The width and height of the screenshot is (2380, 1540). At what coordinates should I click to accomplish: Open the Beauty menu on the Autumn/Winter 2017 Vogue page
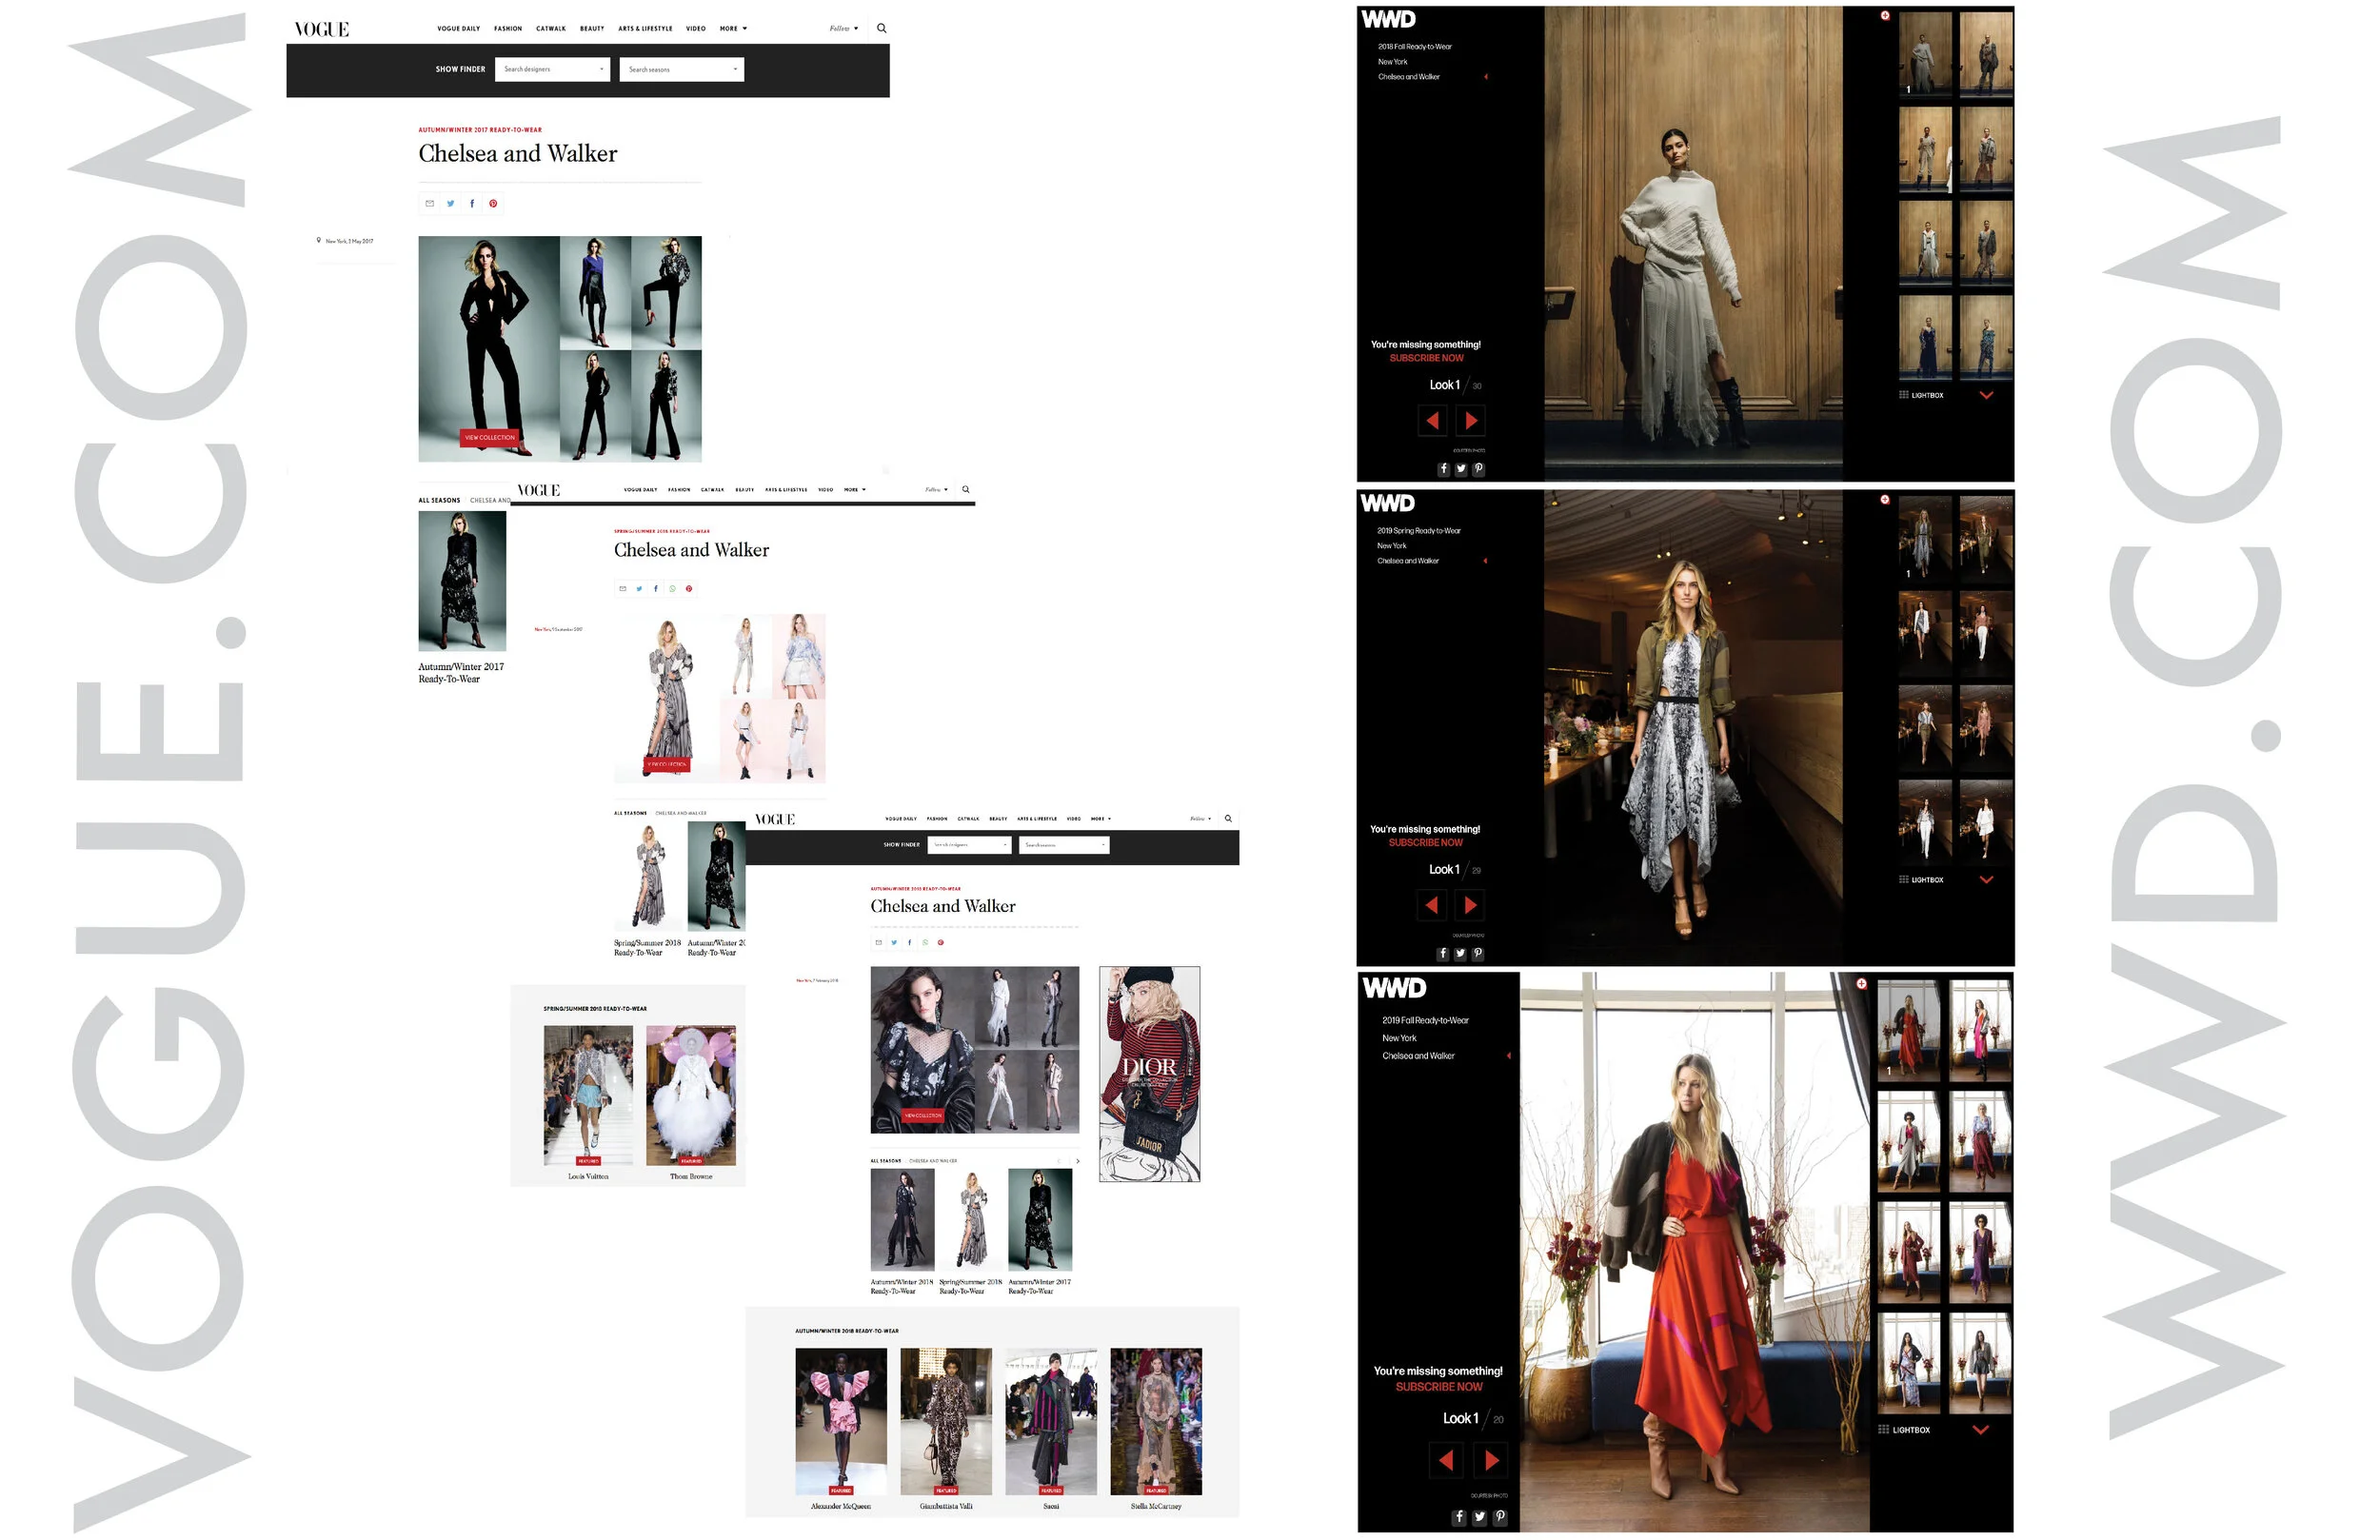[x=592, y=28]
